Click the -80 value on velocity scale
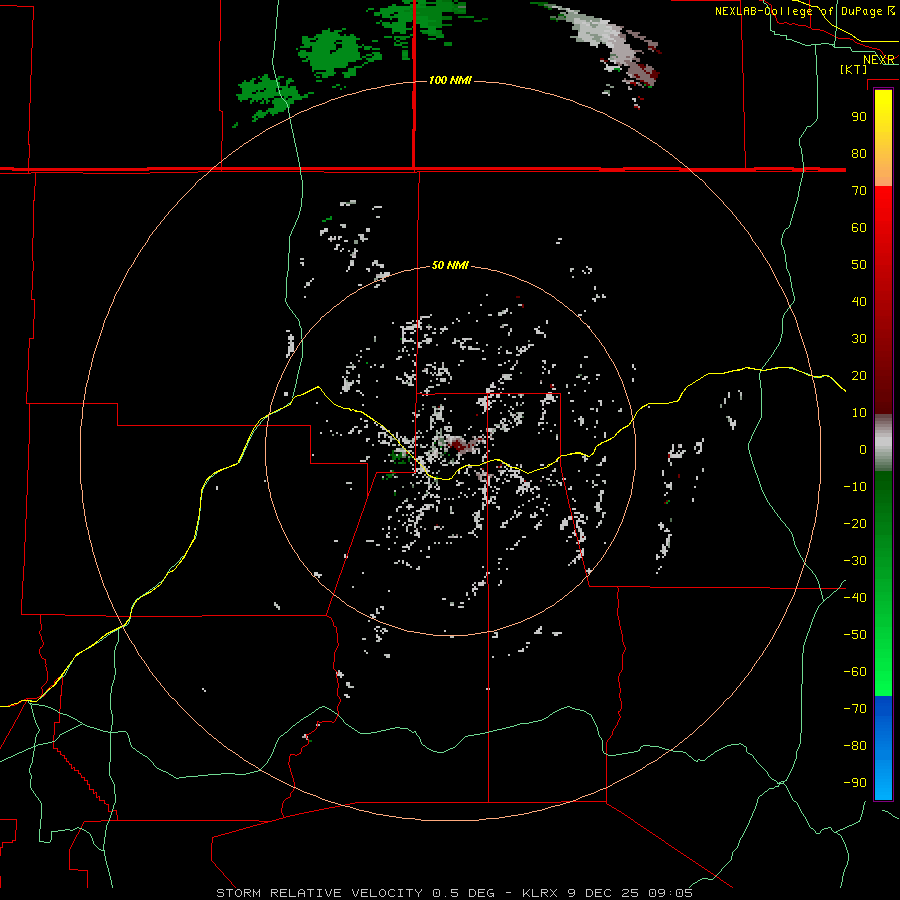Screen dimensions: 900x900 click(855, 746)
